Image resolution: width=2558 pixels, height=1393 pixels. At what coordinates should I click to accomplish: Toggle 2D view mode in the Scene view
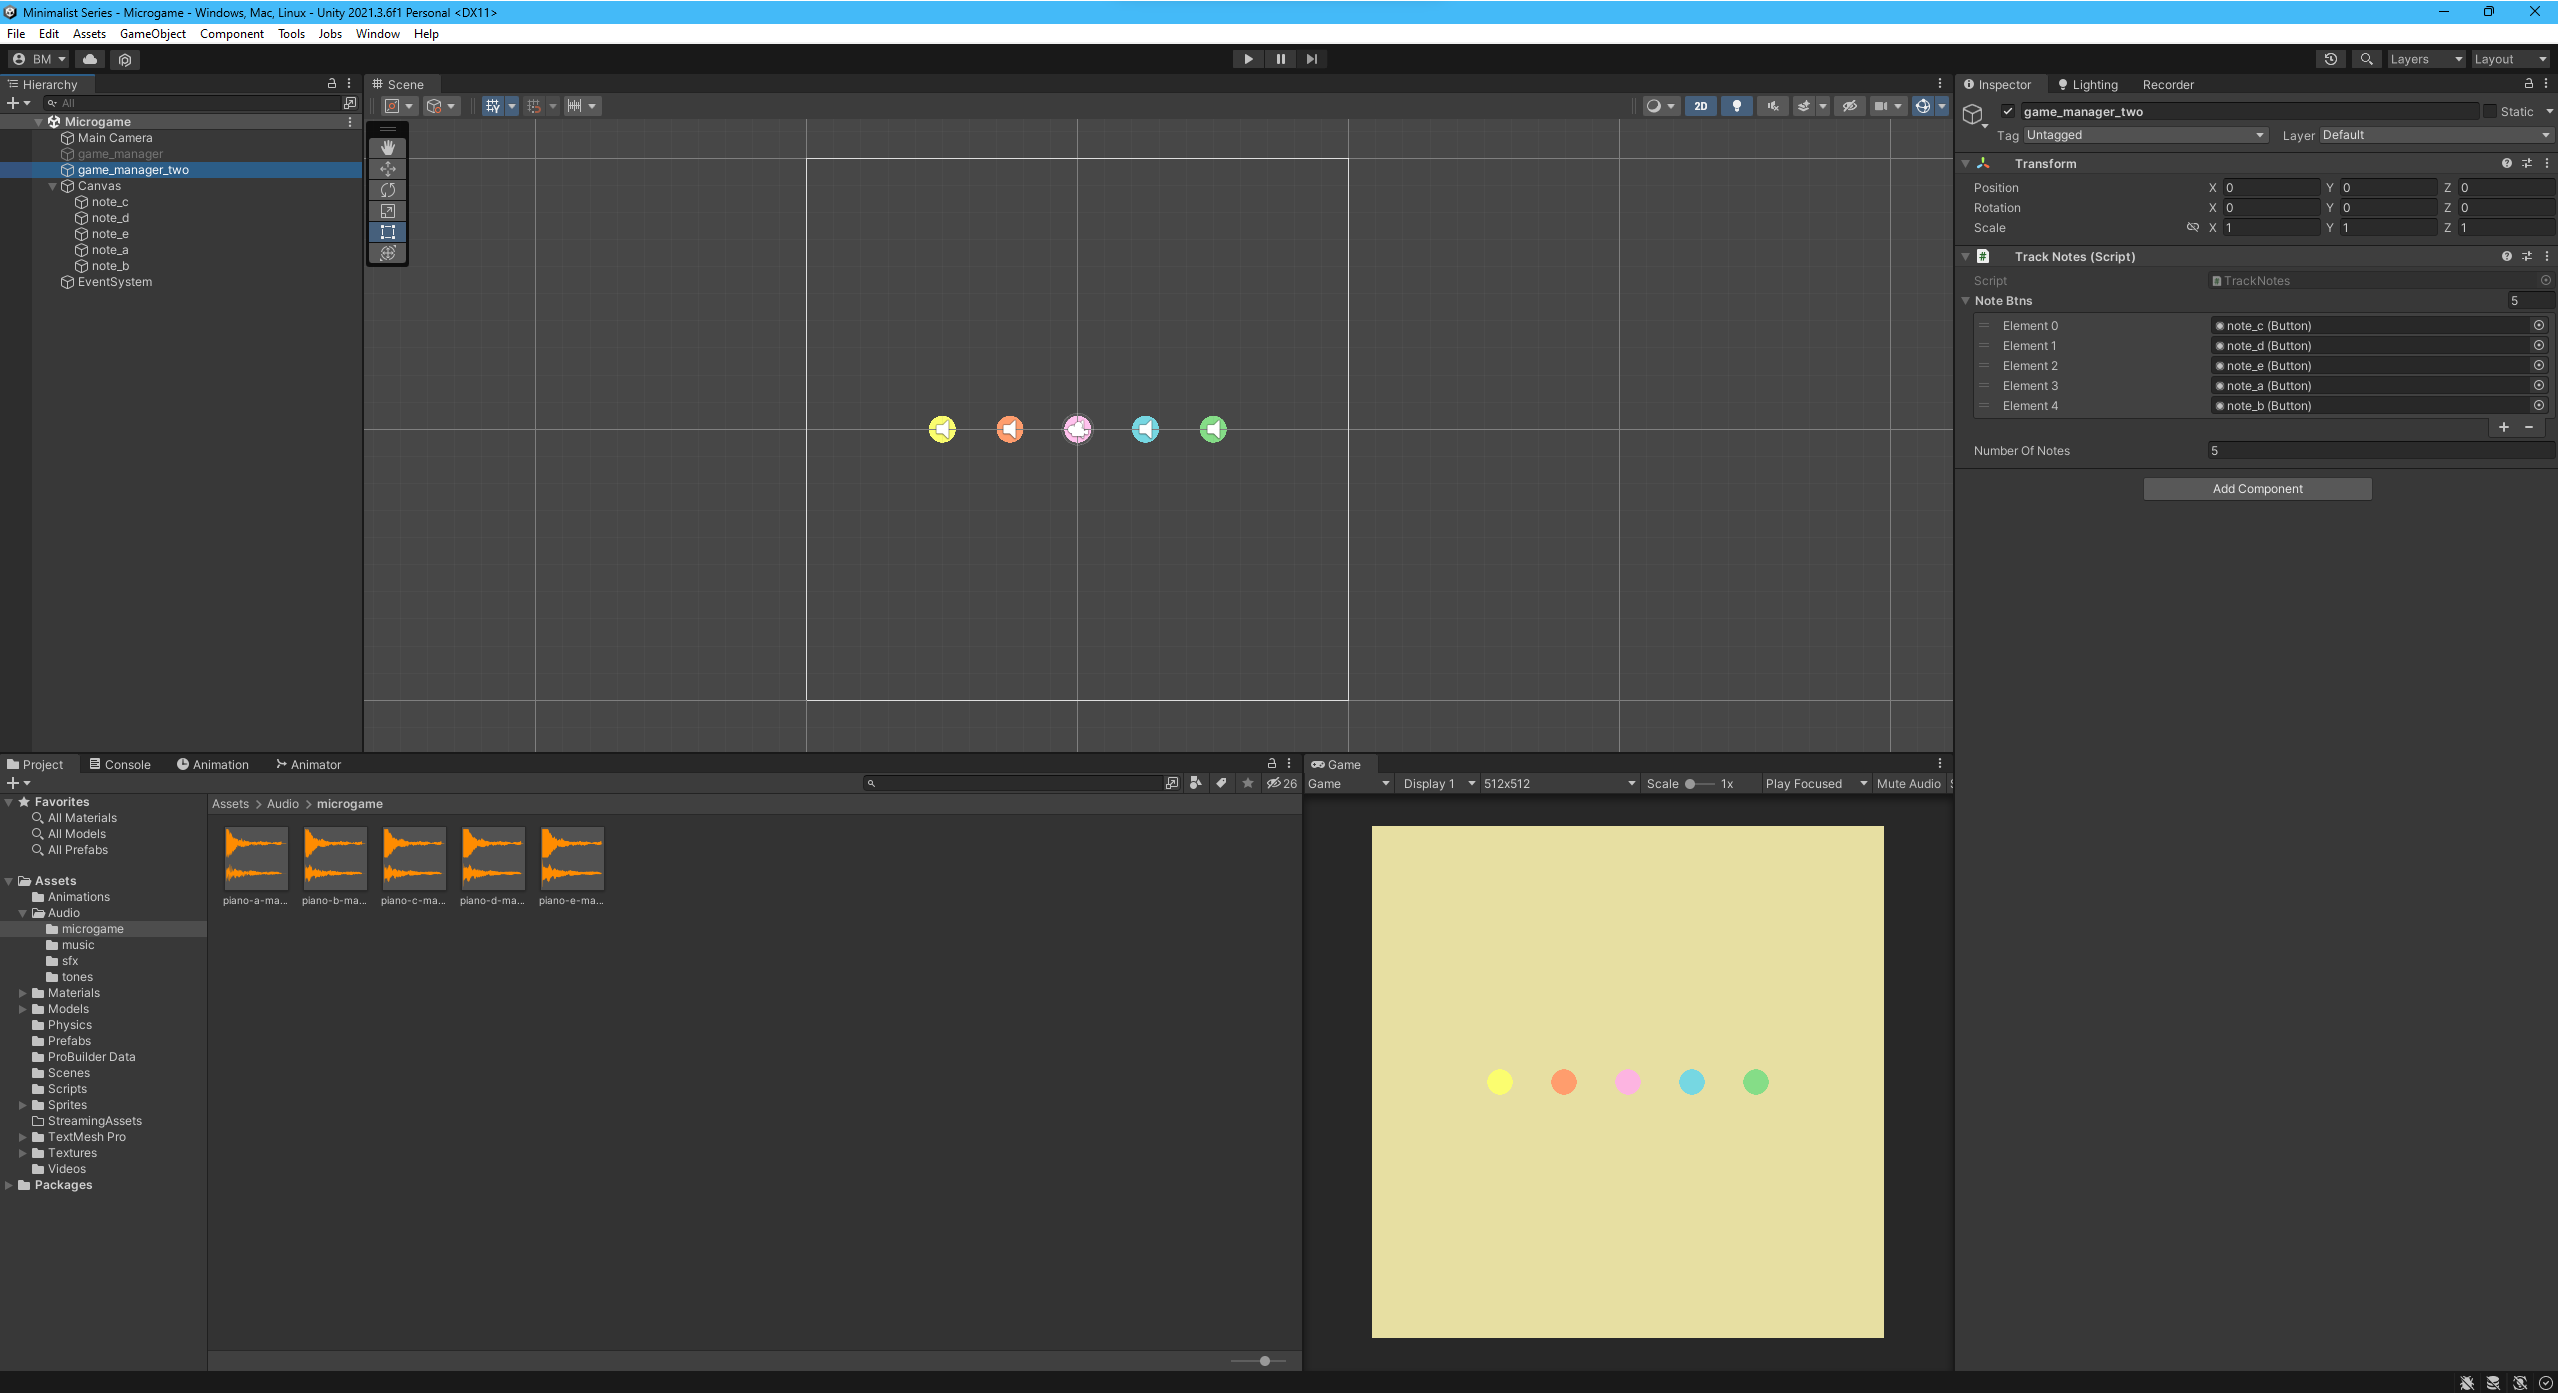pos(1700,105)
